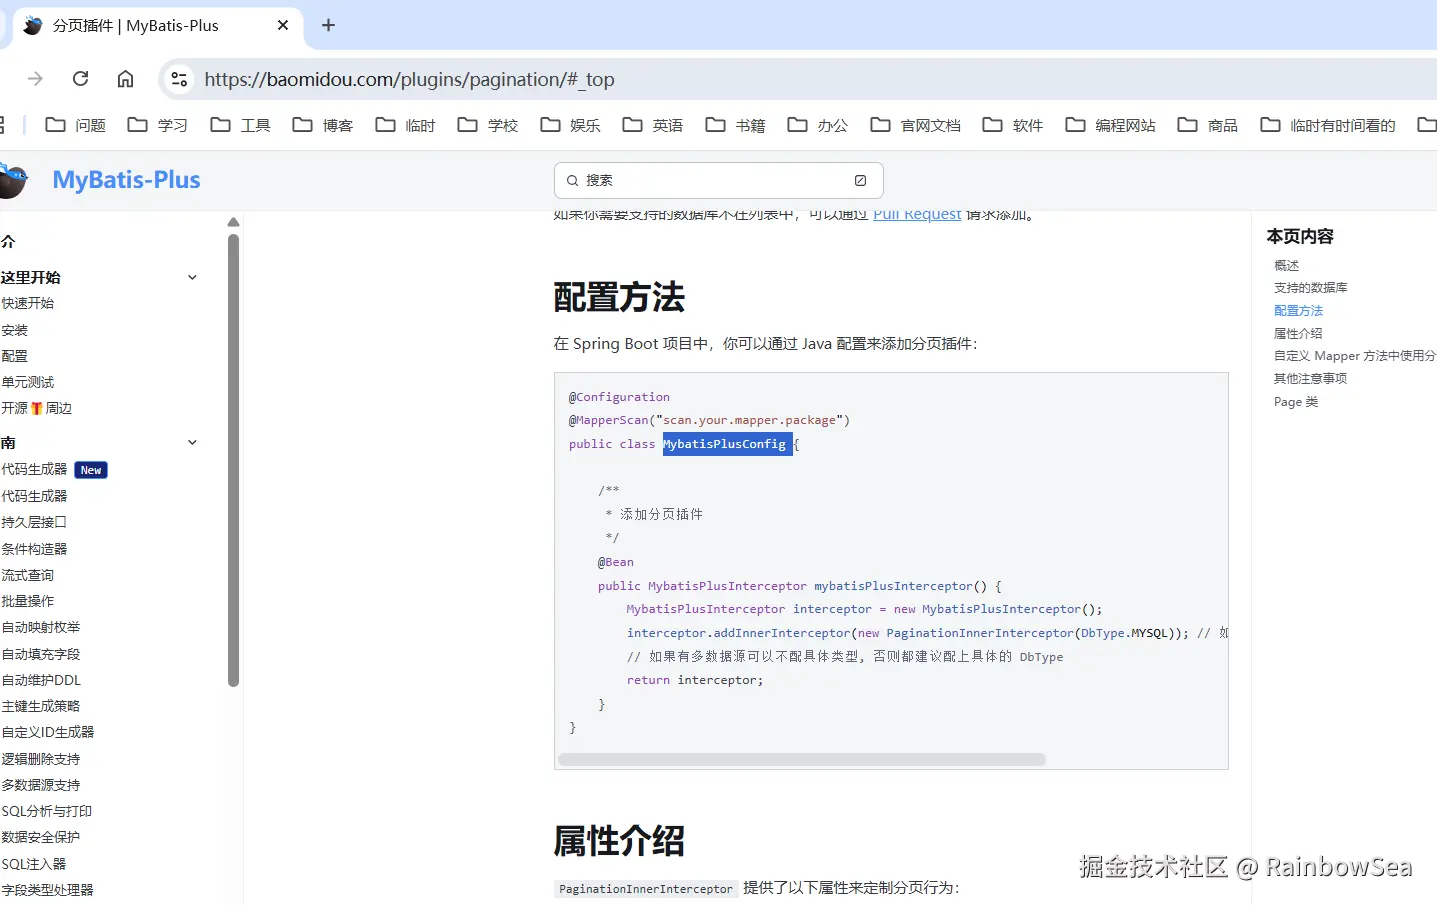The image size is (1437, 905).
Task: Click the 搜索 search box
Action: pos(718,180)
